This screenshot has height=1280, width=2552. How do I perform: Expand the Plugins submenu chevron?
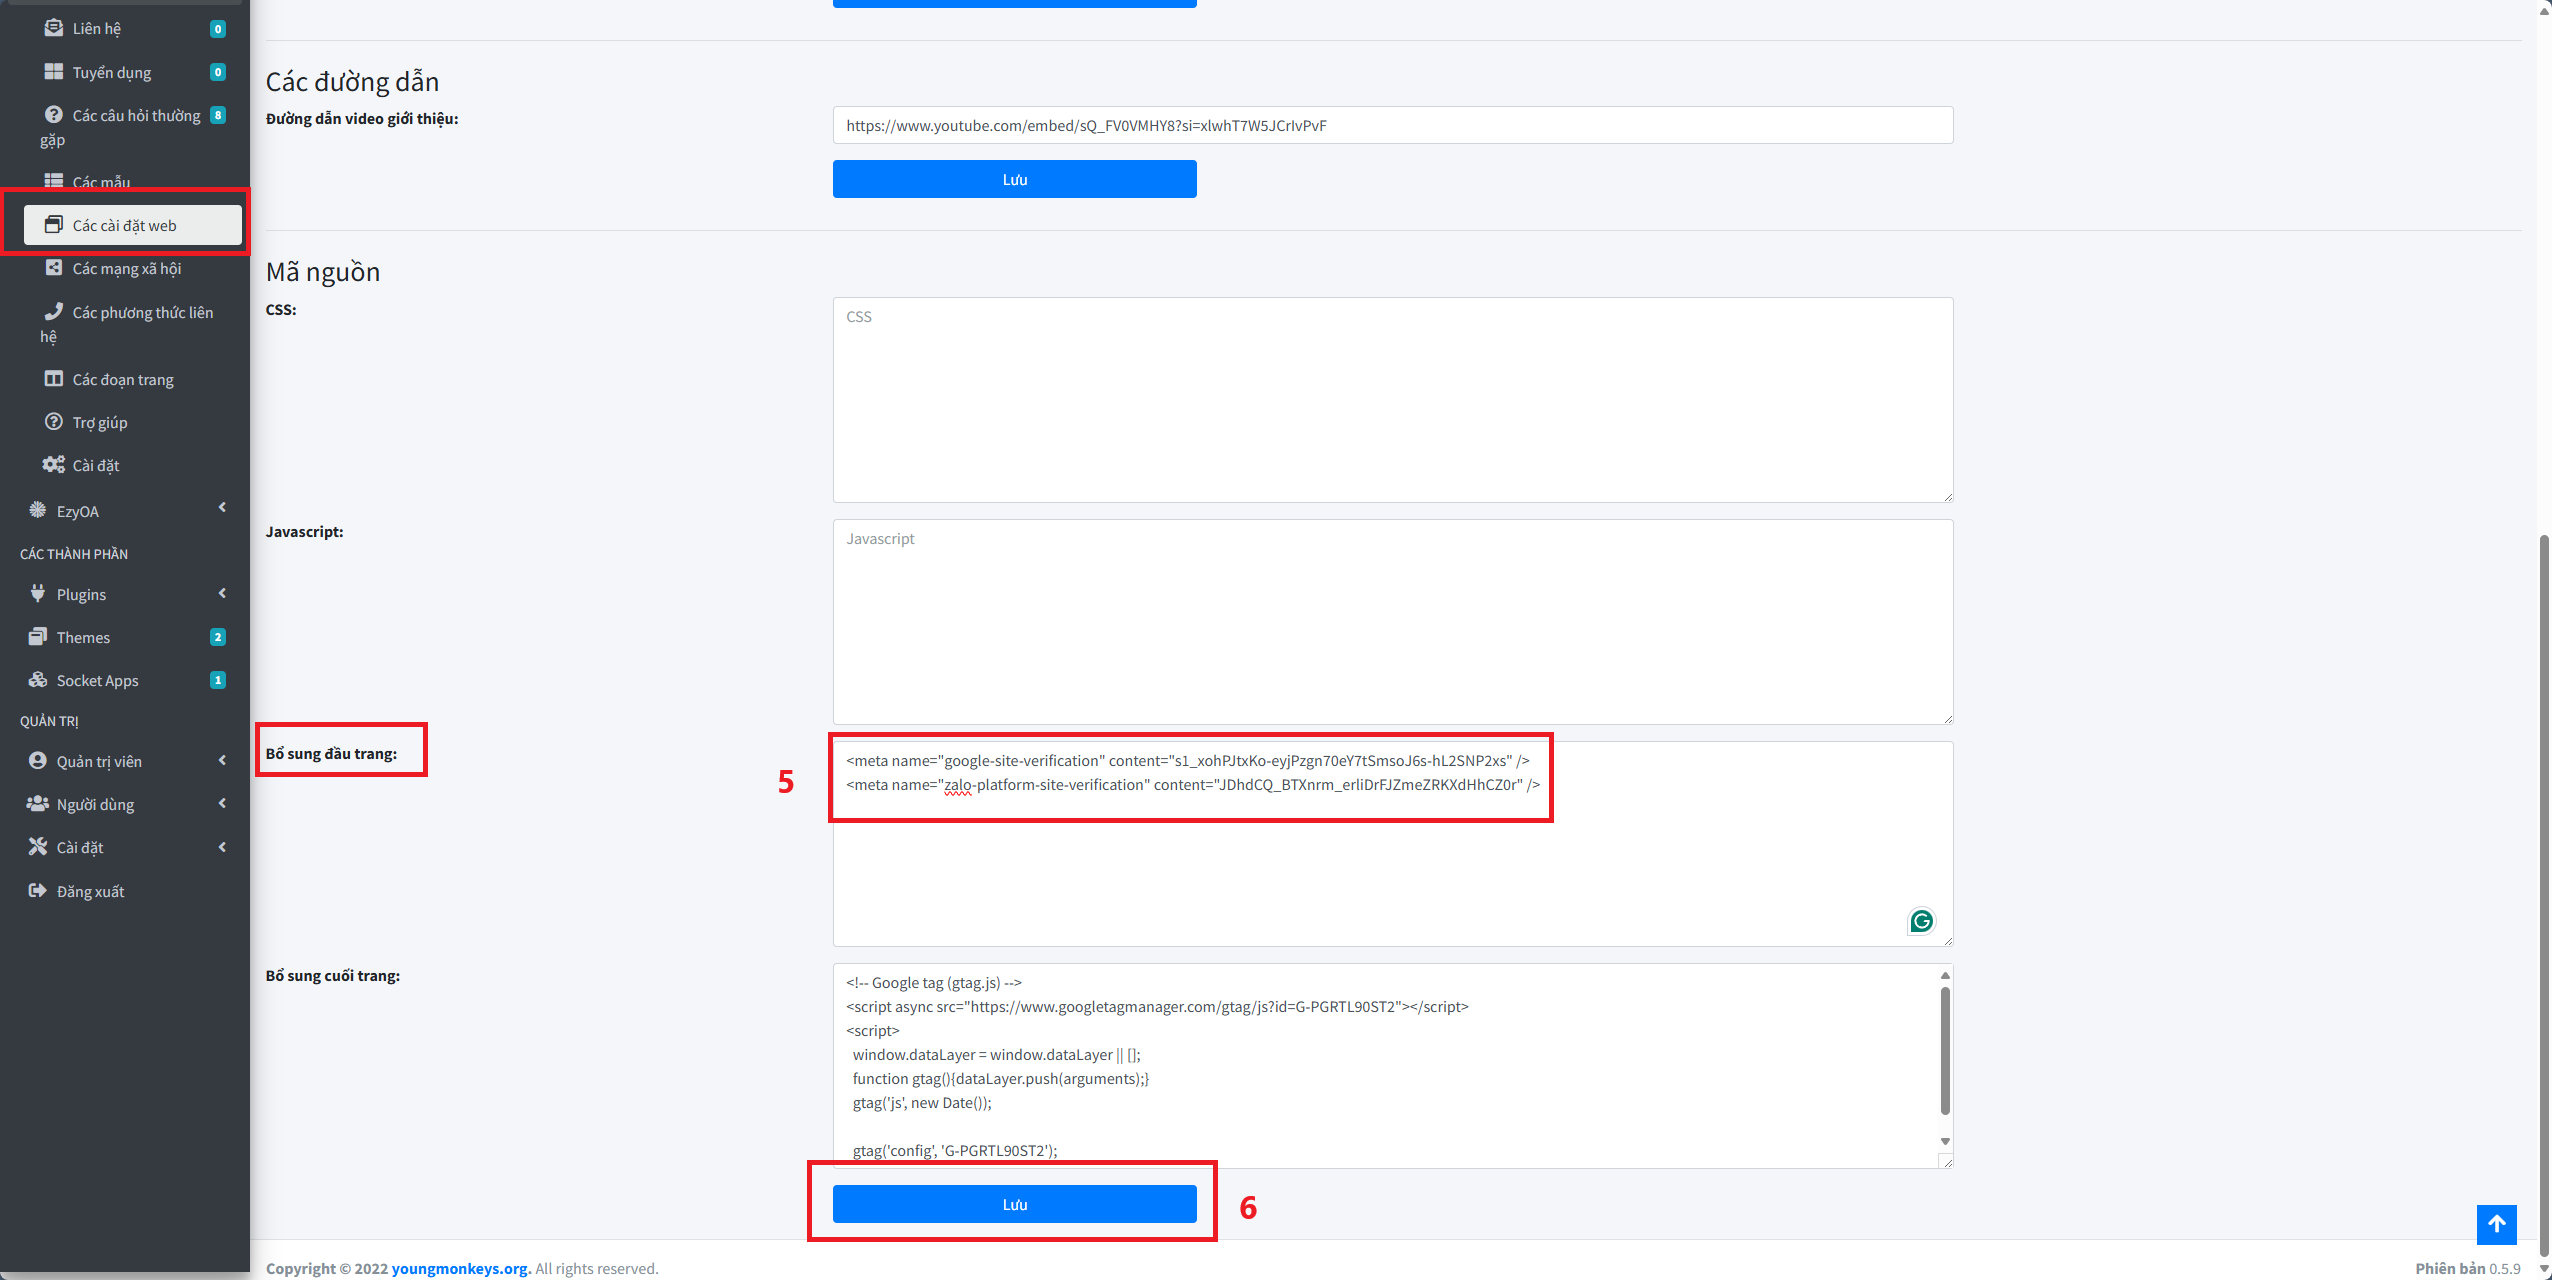(x=222, y=593)
